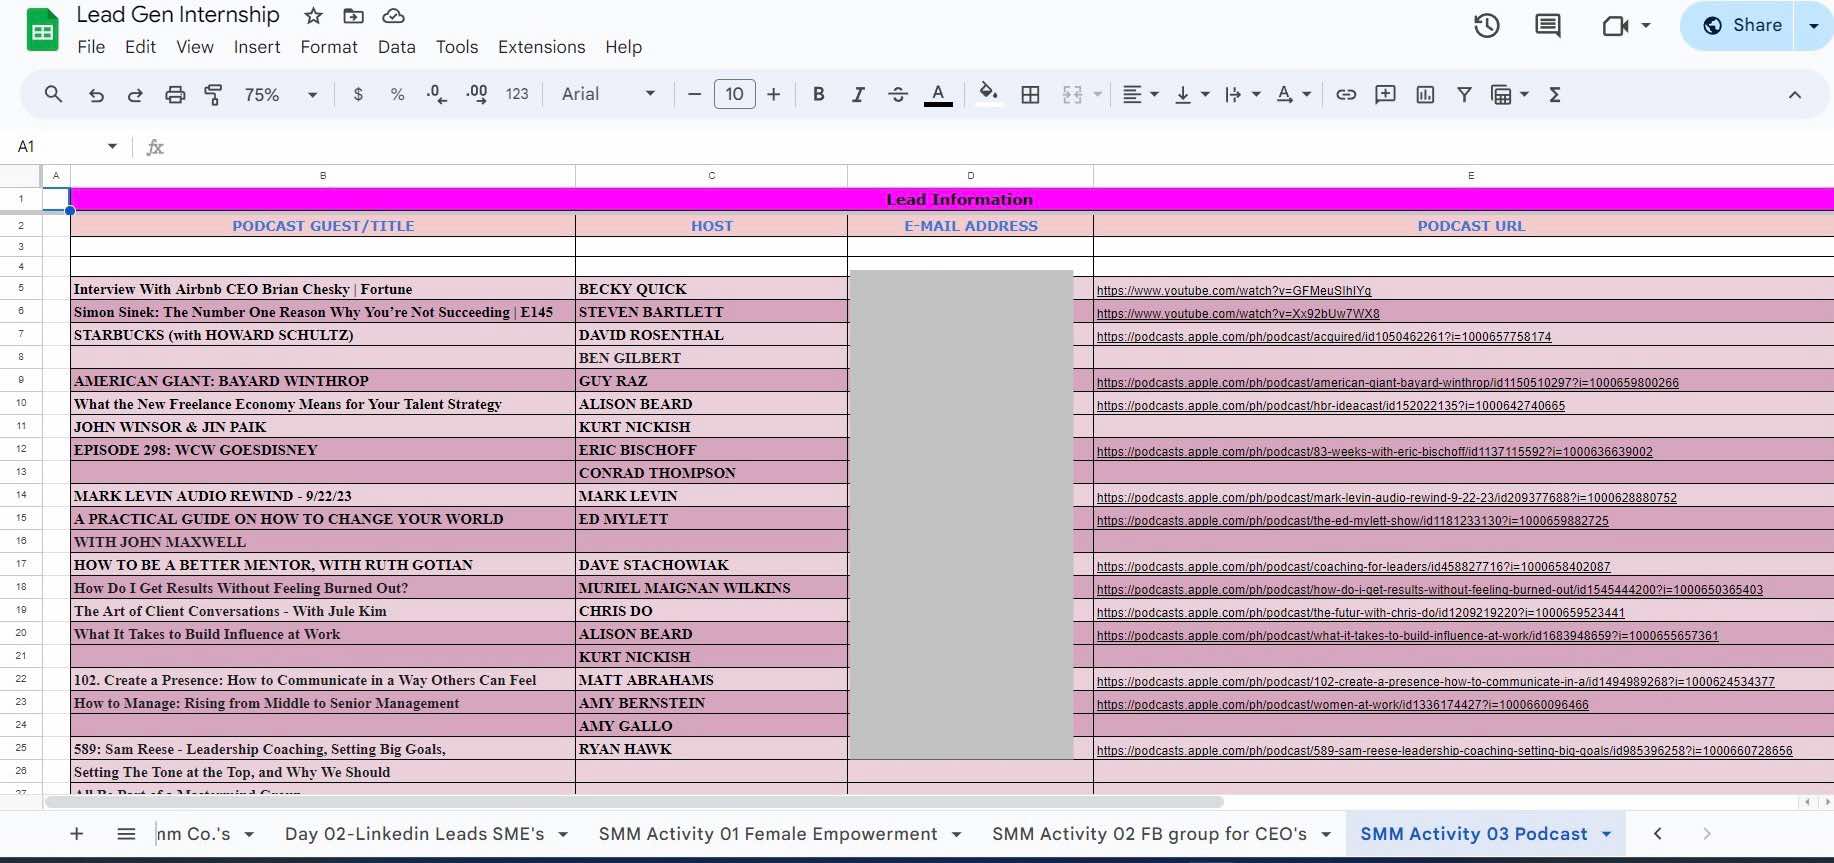Activate the paint format tool
Image resolution: width=1834 pixels, height=863 pixels.
pyautogui.click(x=213, y=95)
